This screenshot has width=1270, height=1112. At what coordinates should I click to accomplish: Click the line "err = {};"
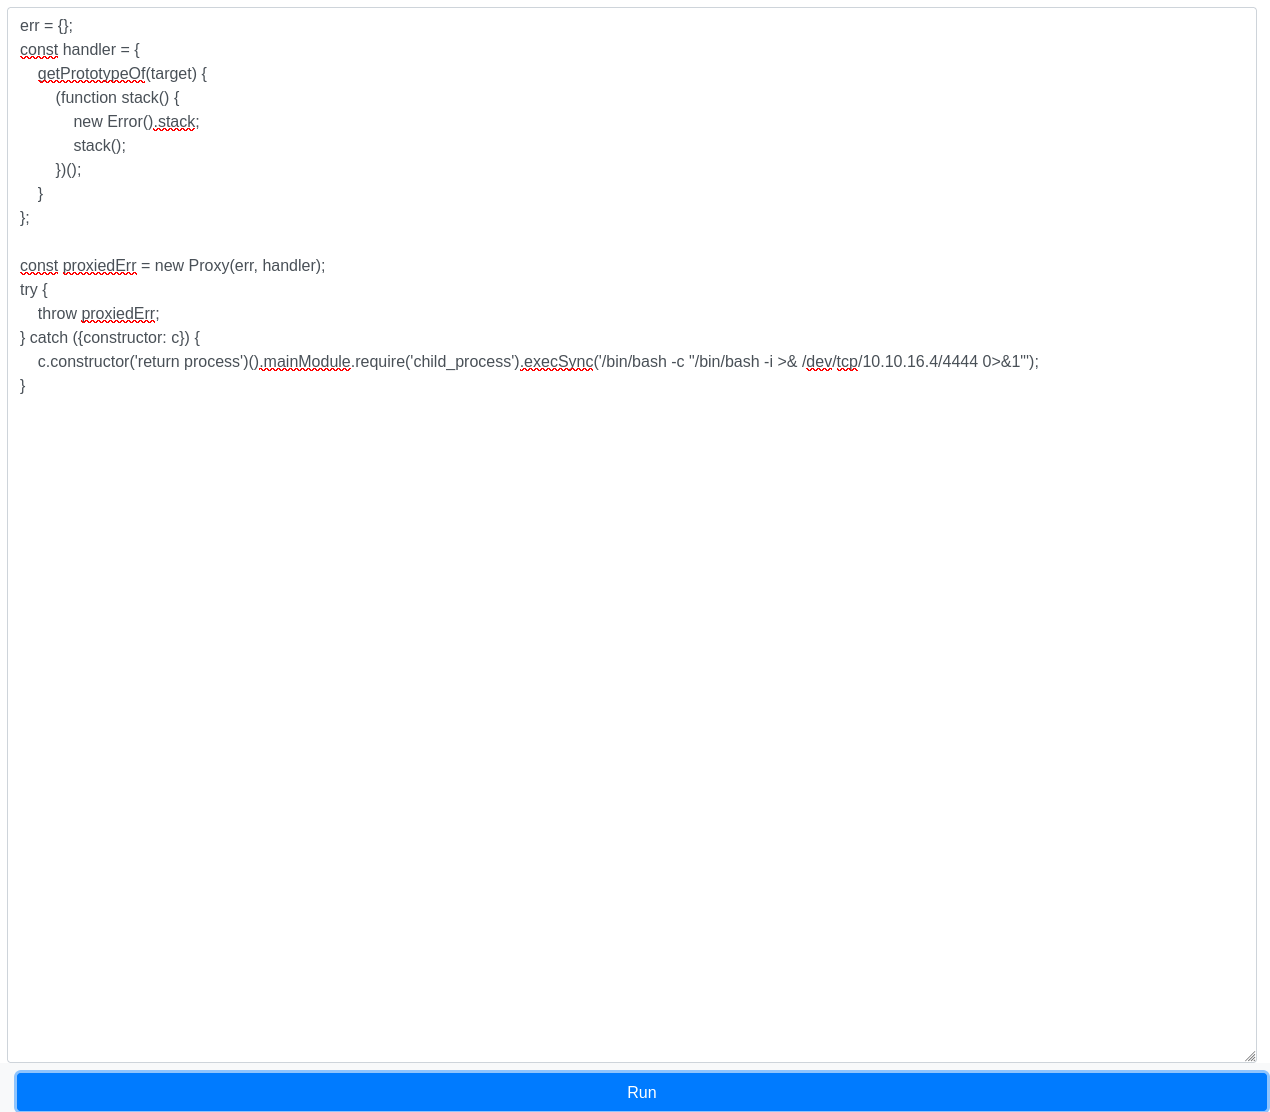(46, 26)
